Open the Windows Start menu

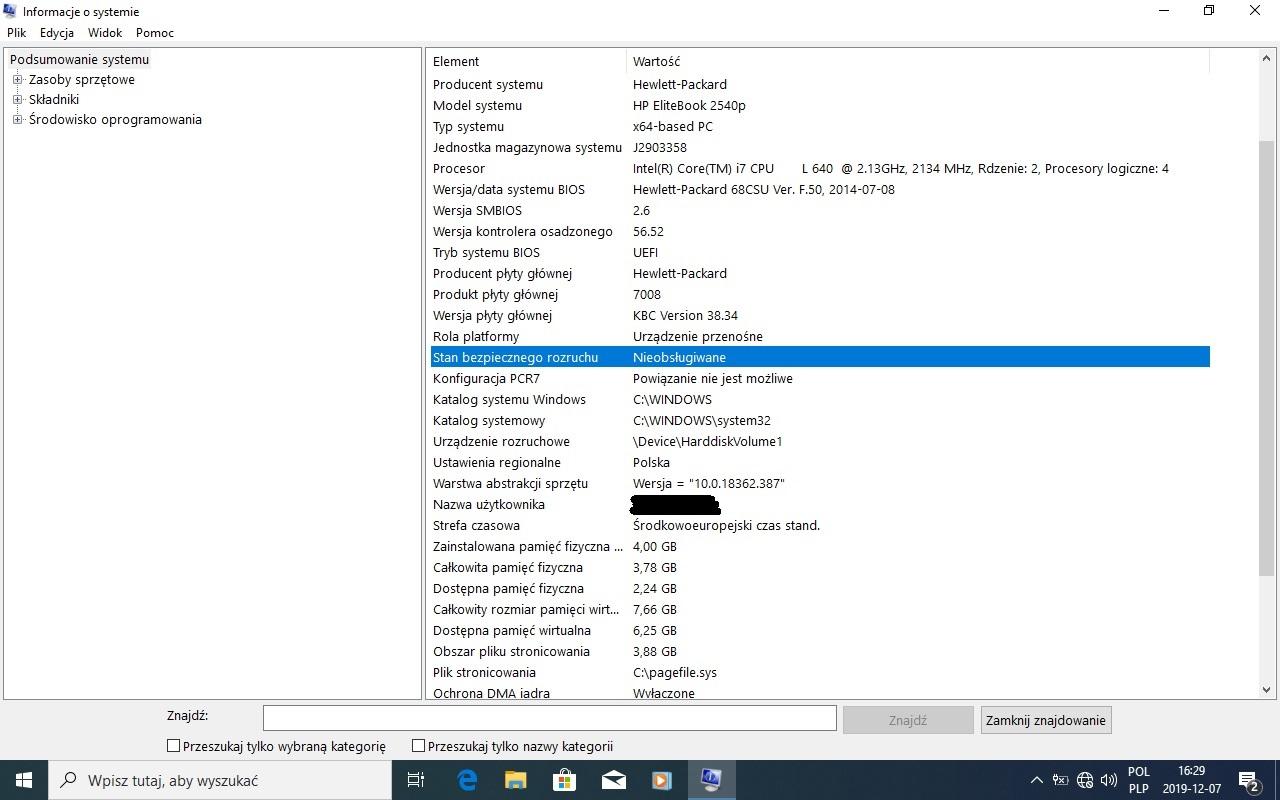point(24,780)
